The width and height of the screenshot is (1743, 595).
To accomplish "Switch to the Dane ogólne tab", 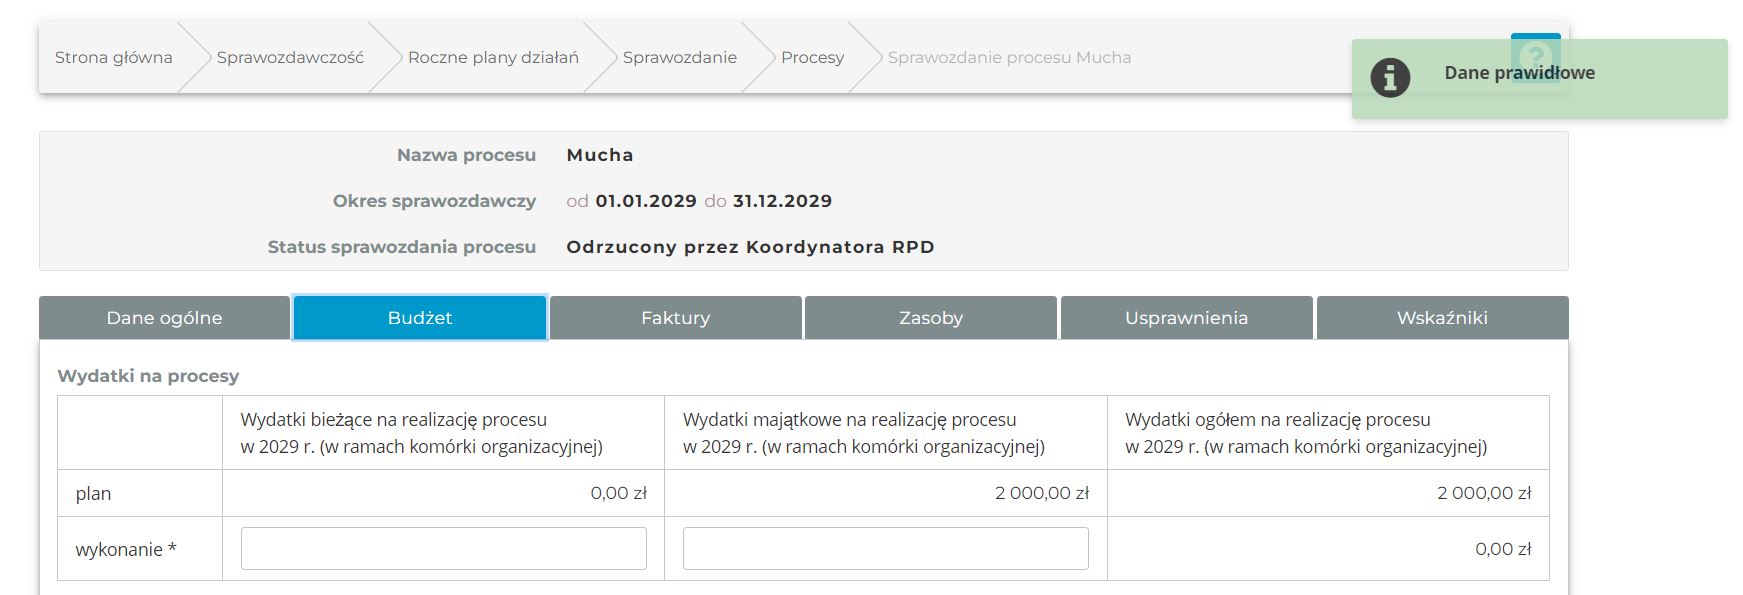I will (x=165, y=318).
